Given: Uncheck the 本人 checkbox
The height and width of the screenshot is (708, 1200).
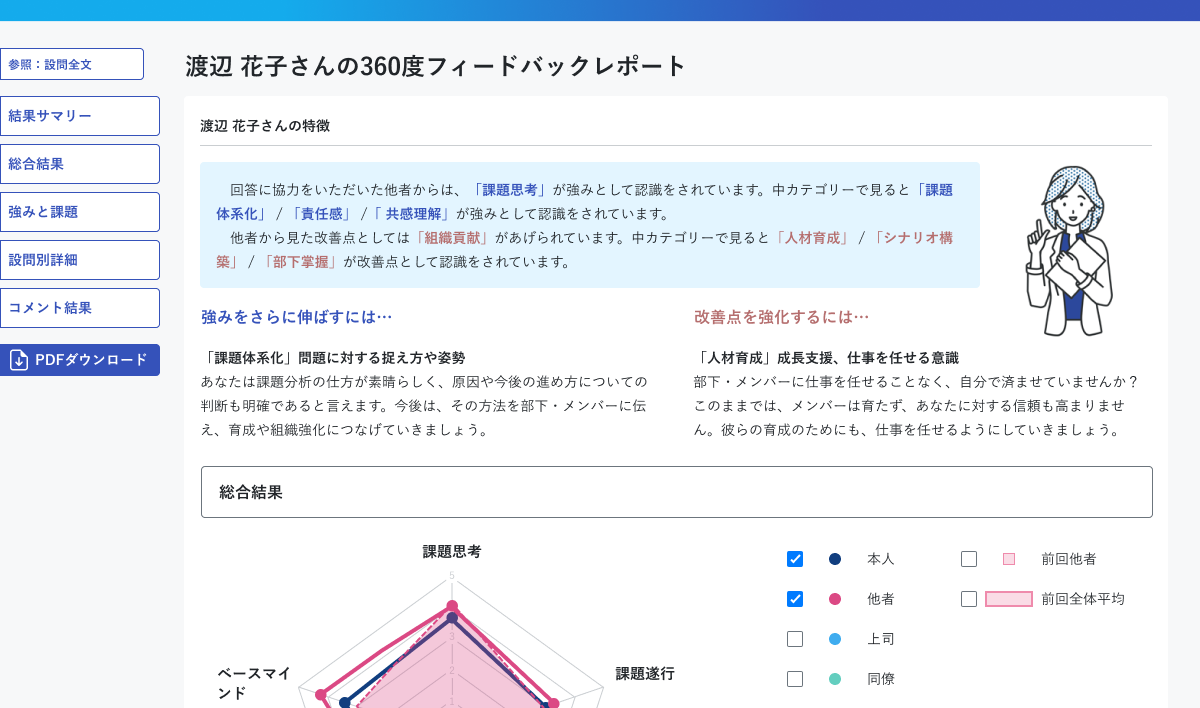Looking at the screenshot, I should coord(795,559).
